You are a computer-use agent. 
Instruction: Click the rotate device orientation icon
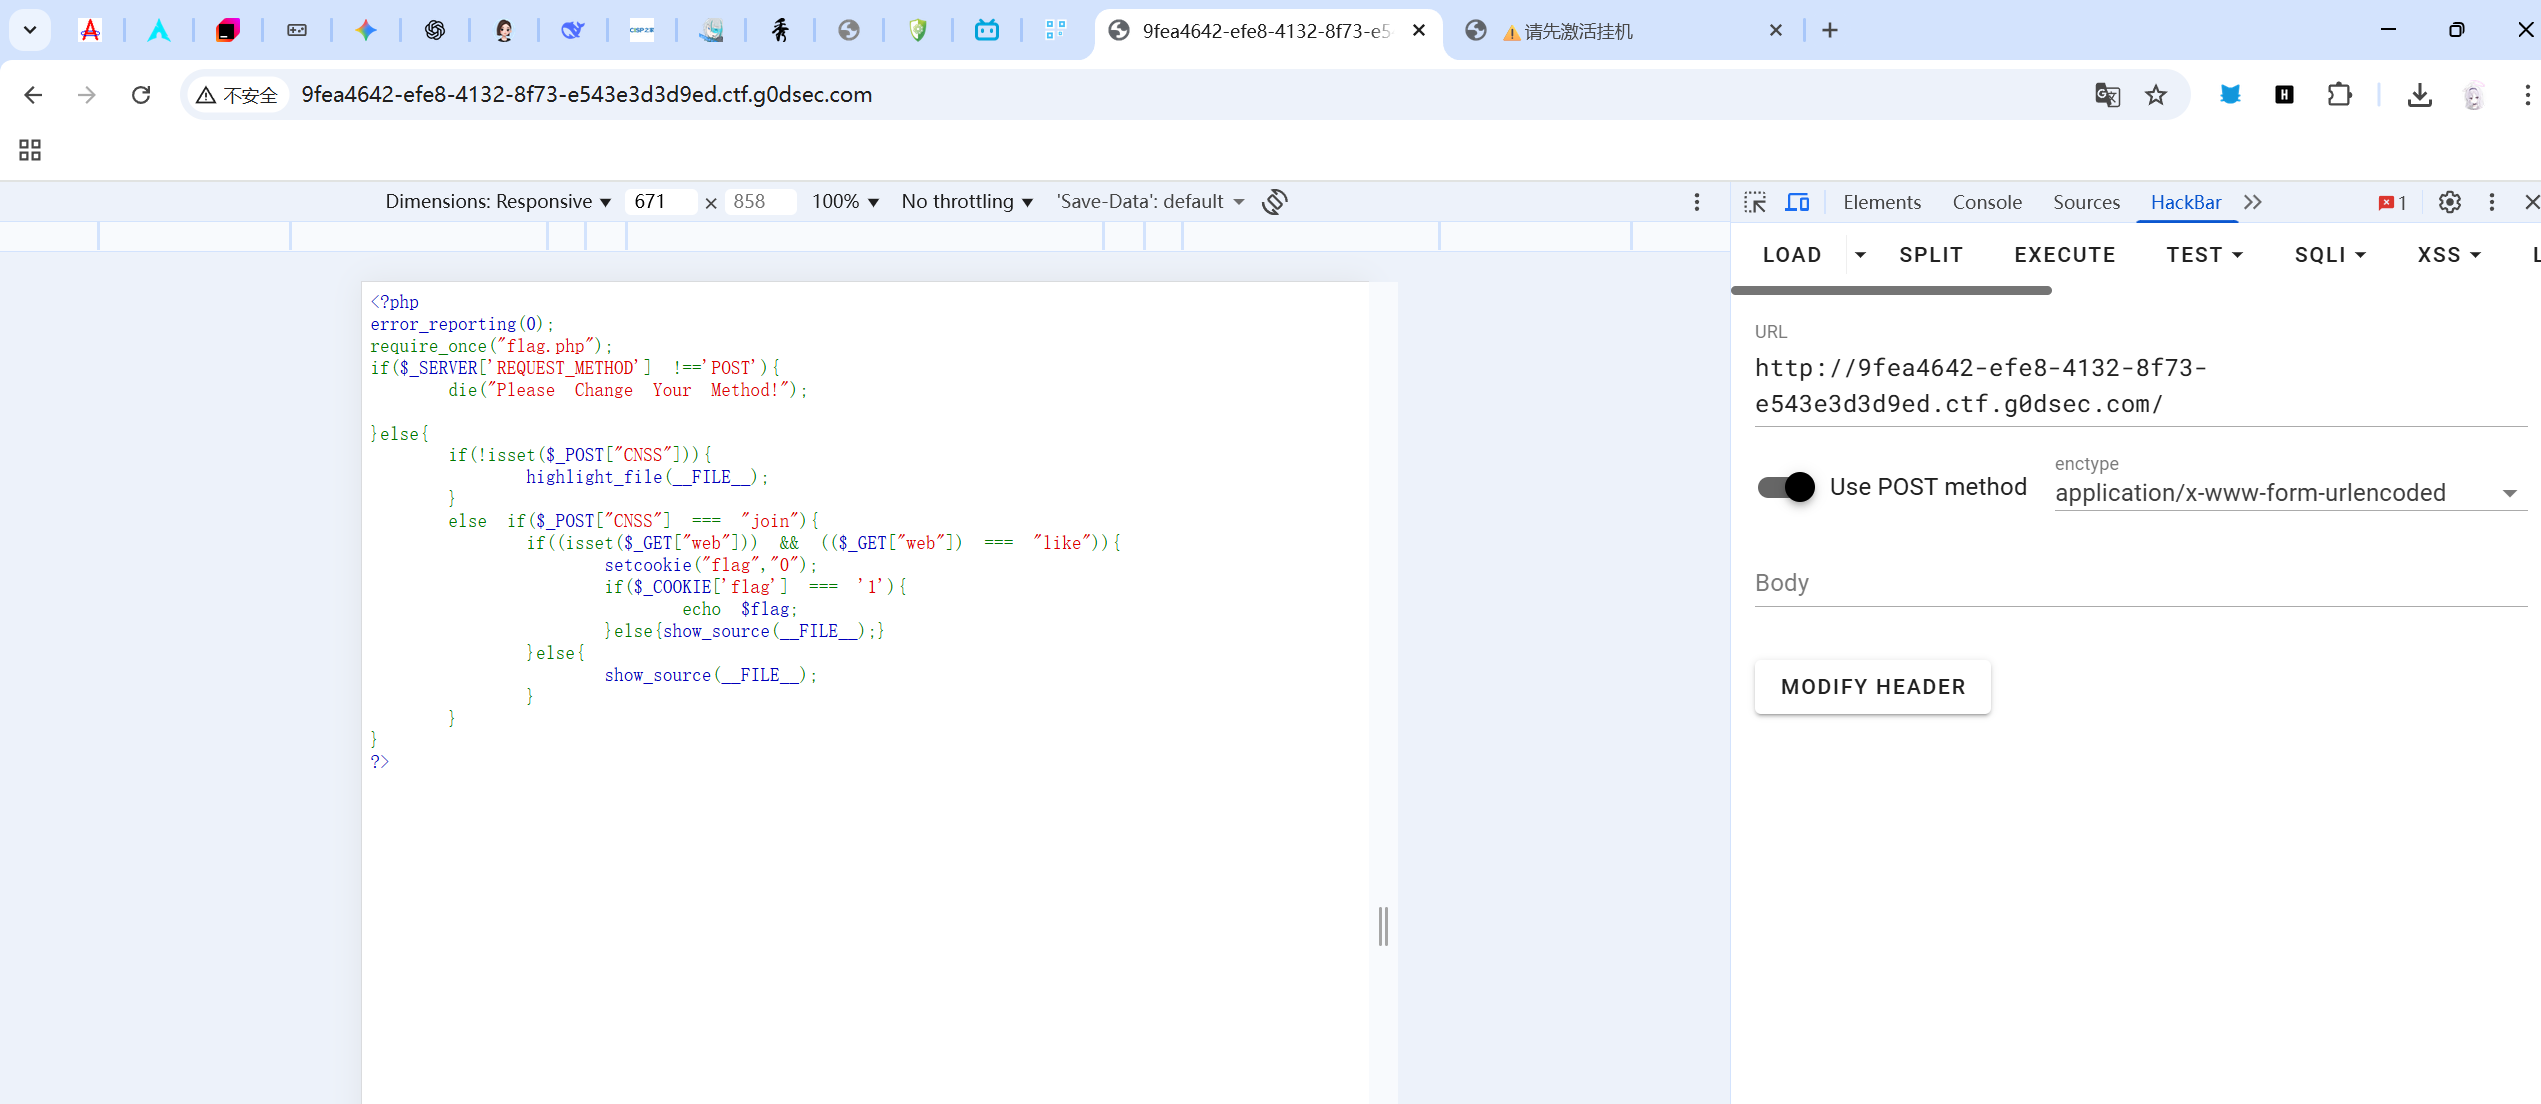pos(1274,202)
